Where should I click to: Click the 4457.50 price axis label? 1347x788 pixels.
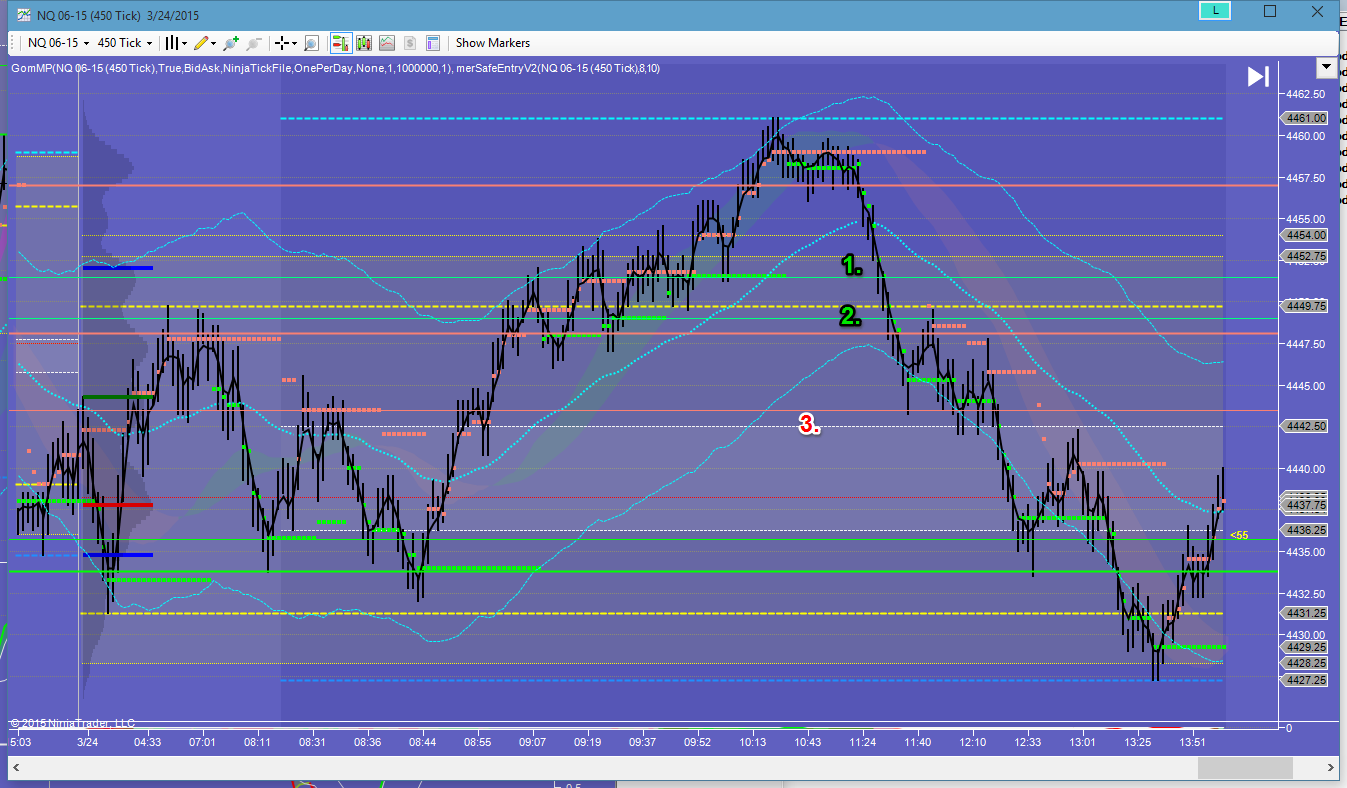pos(1306,177)
